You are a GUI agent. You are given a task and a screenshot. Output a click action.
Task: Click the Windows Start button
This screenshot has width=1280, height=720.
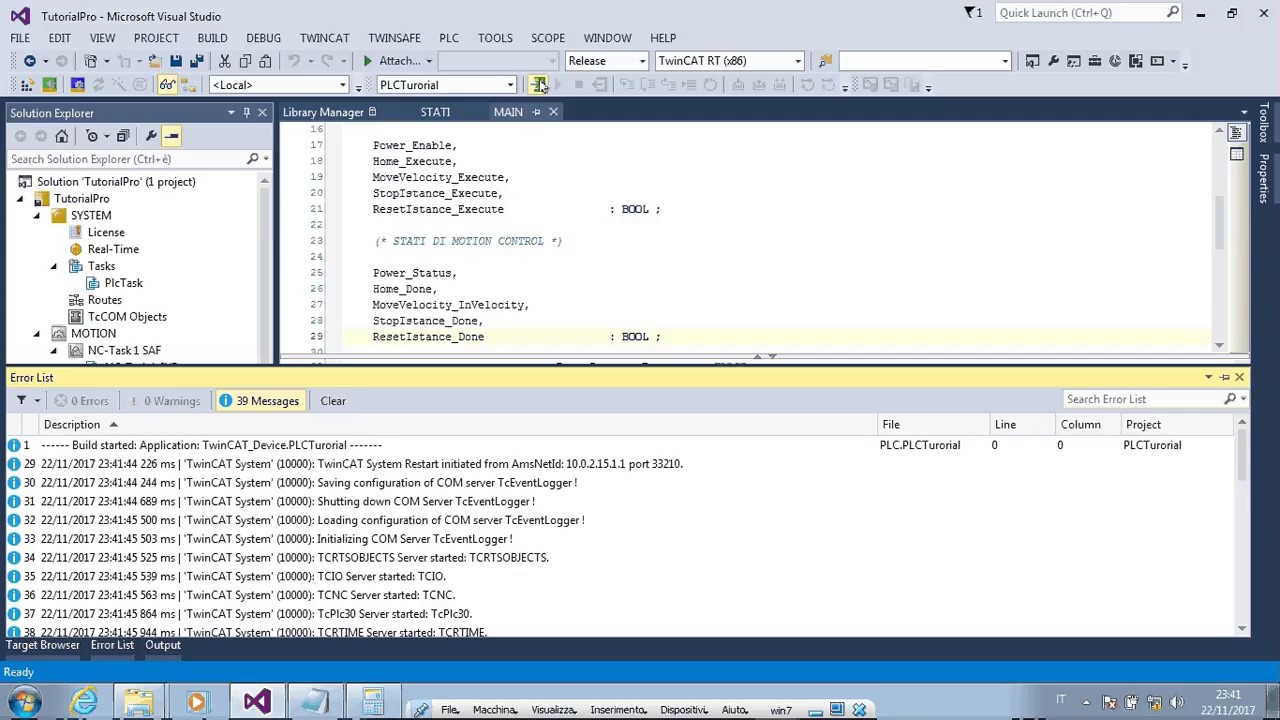tap(25, 702)
